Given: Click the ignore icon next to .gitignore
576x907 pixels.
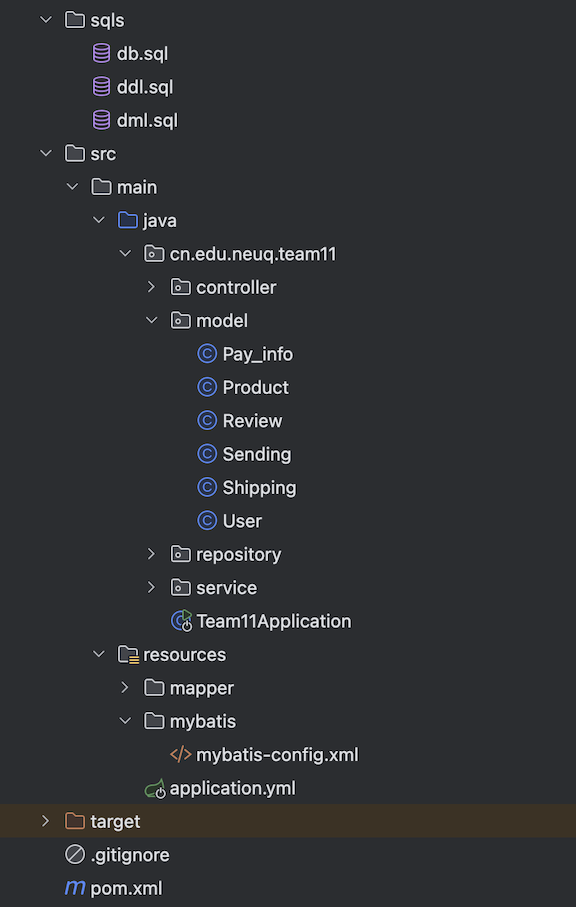Looking at the screenshot, I should point(75,855).
